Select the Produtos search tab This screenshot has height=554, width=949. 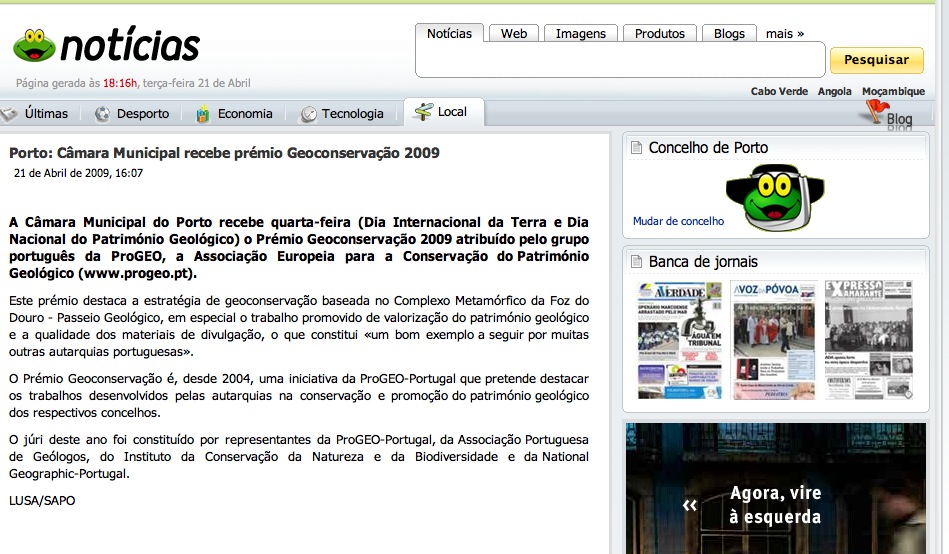tap(660, 34)
